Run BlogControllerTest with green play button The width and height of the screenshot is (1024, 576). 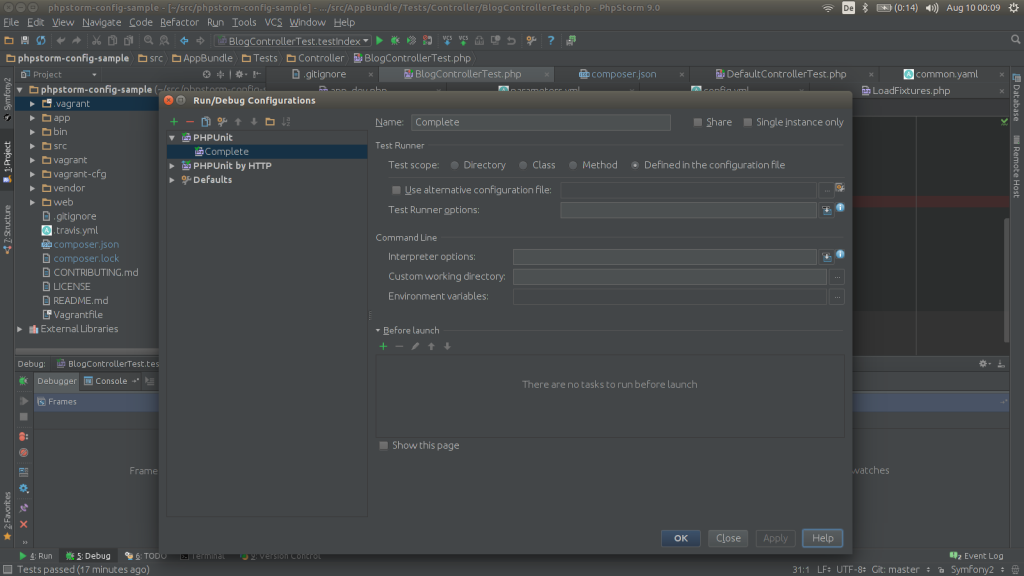point(379,40)
